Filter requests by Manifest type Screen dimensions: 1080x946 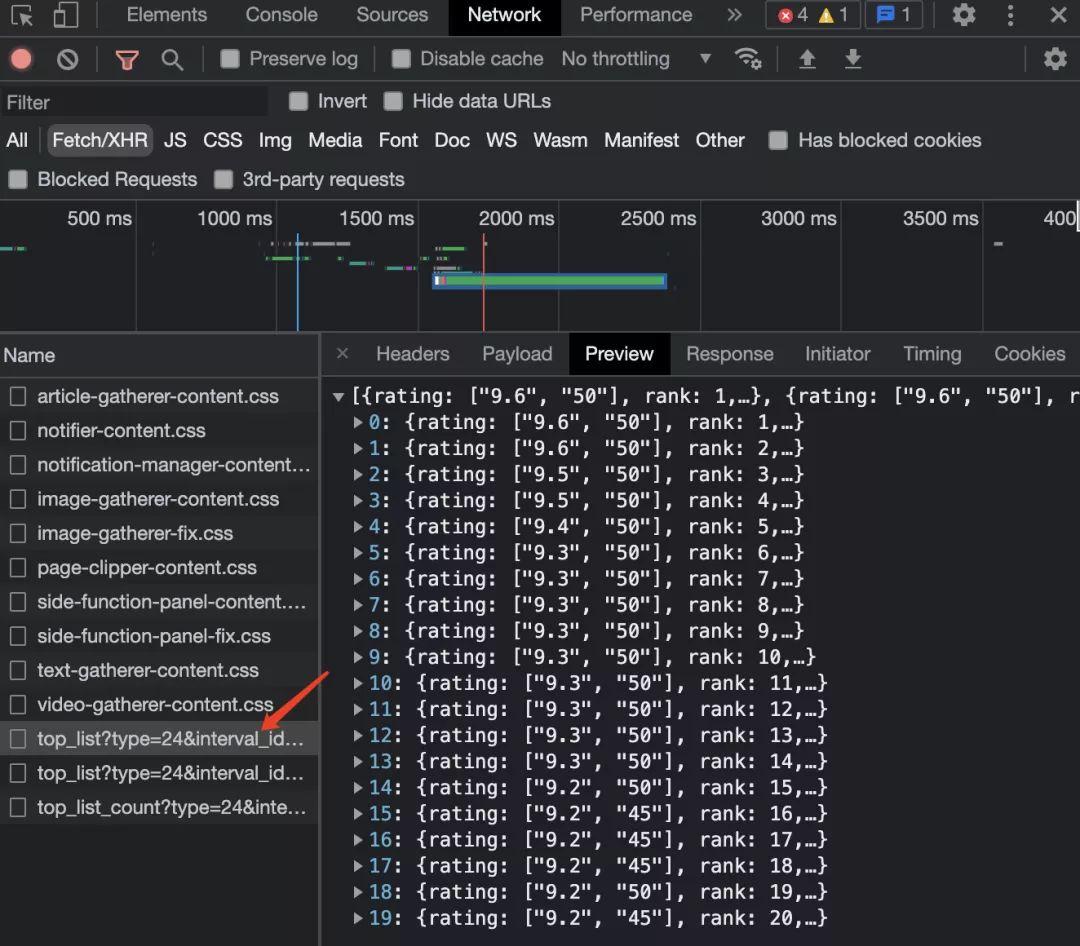(641, 141)
